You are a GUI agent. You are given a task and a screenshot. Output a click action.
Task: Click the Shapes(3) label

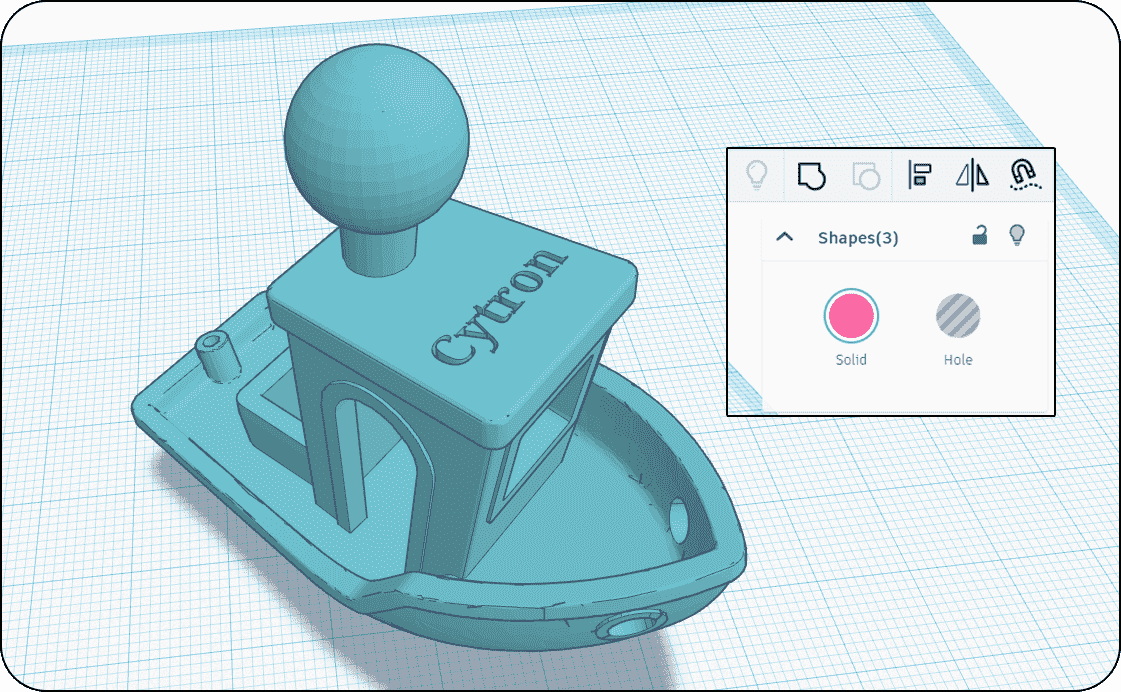point(858,238)
